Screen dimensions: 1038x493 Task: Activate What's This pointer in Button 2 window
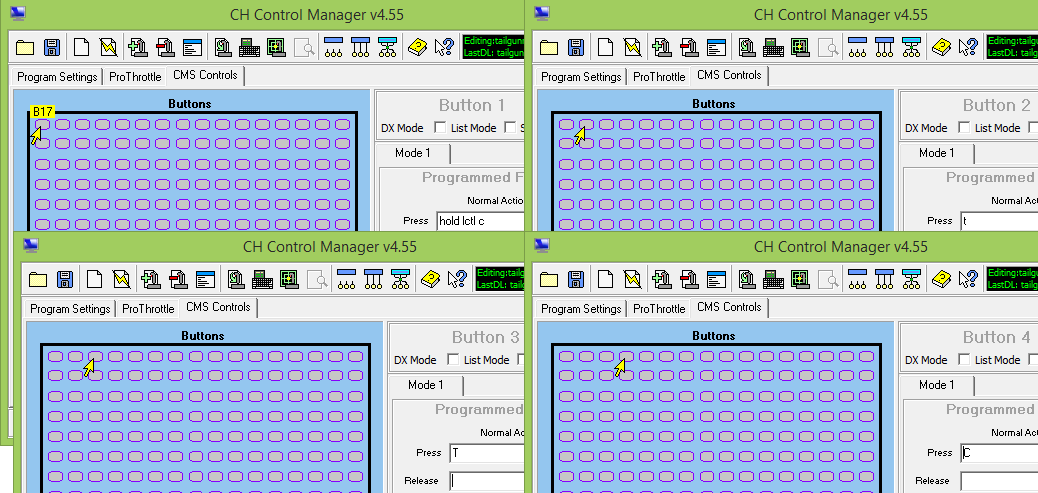pos(968,47)
